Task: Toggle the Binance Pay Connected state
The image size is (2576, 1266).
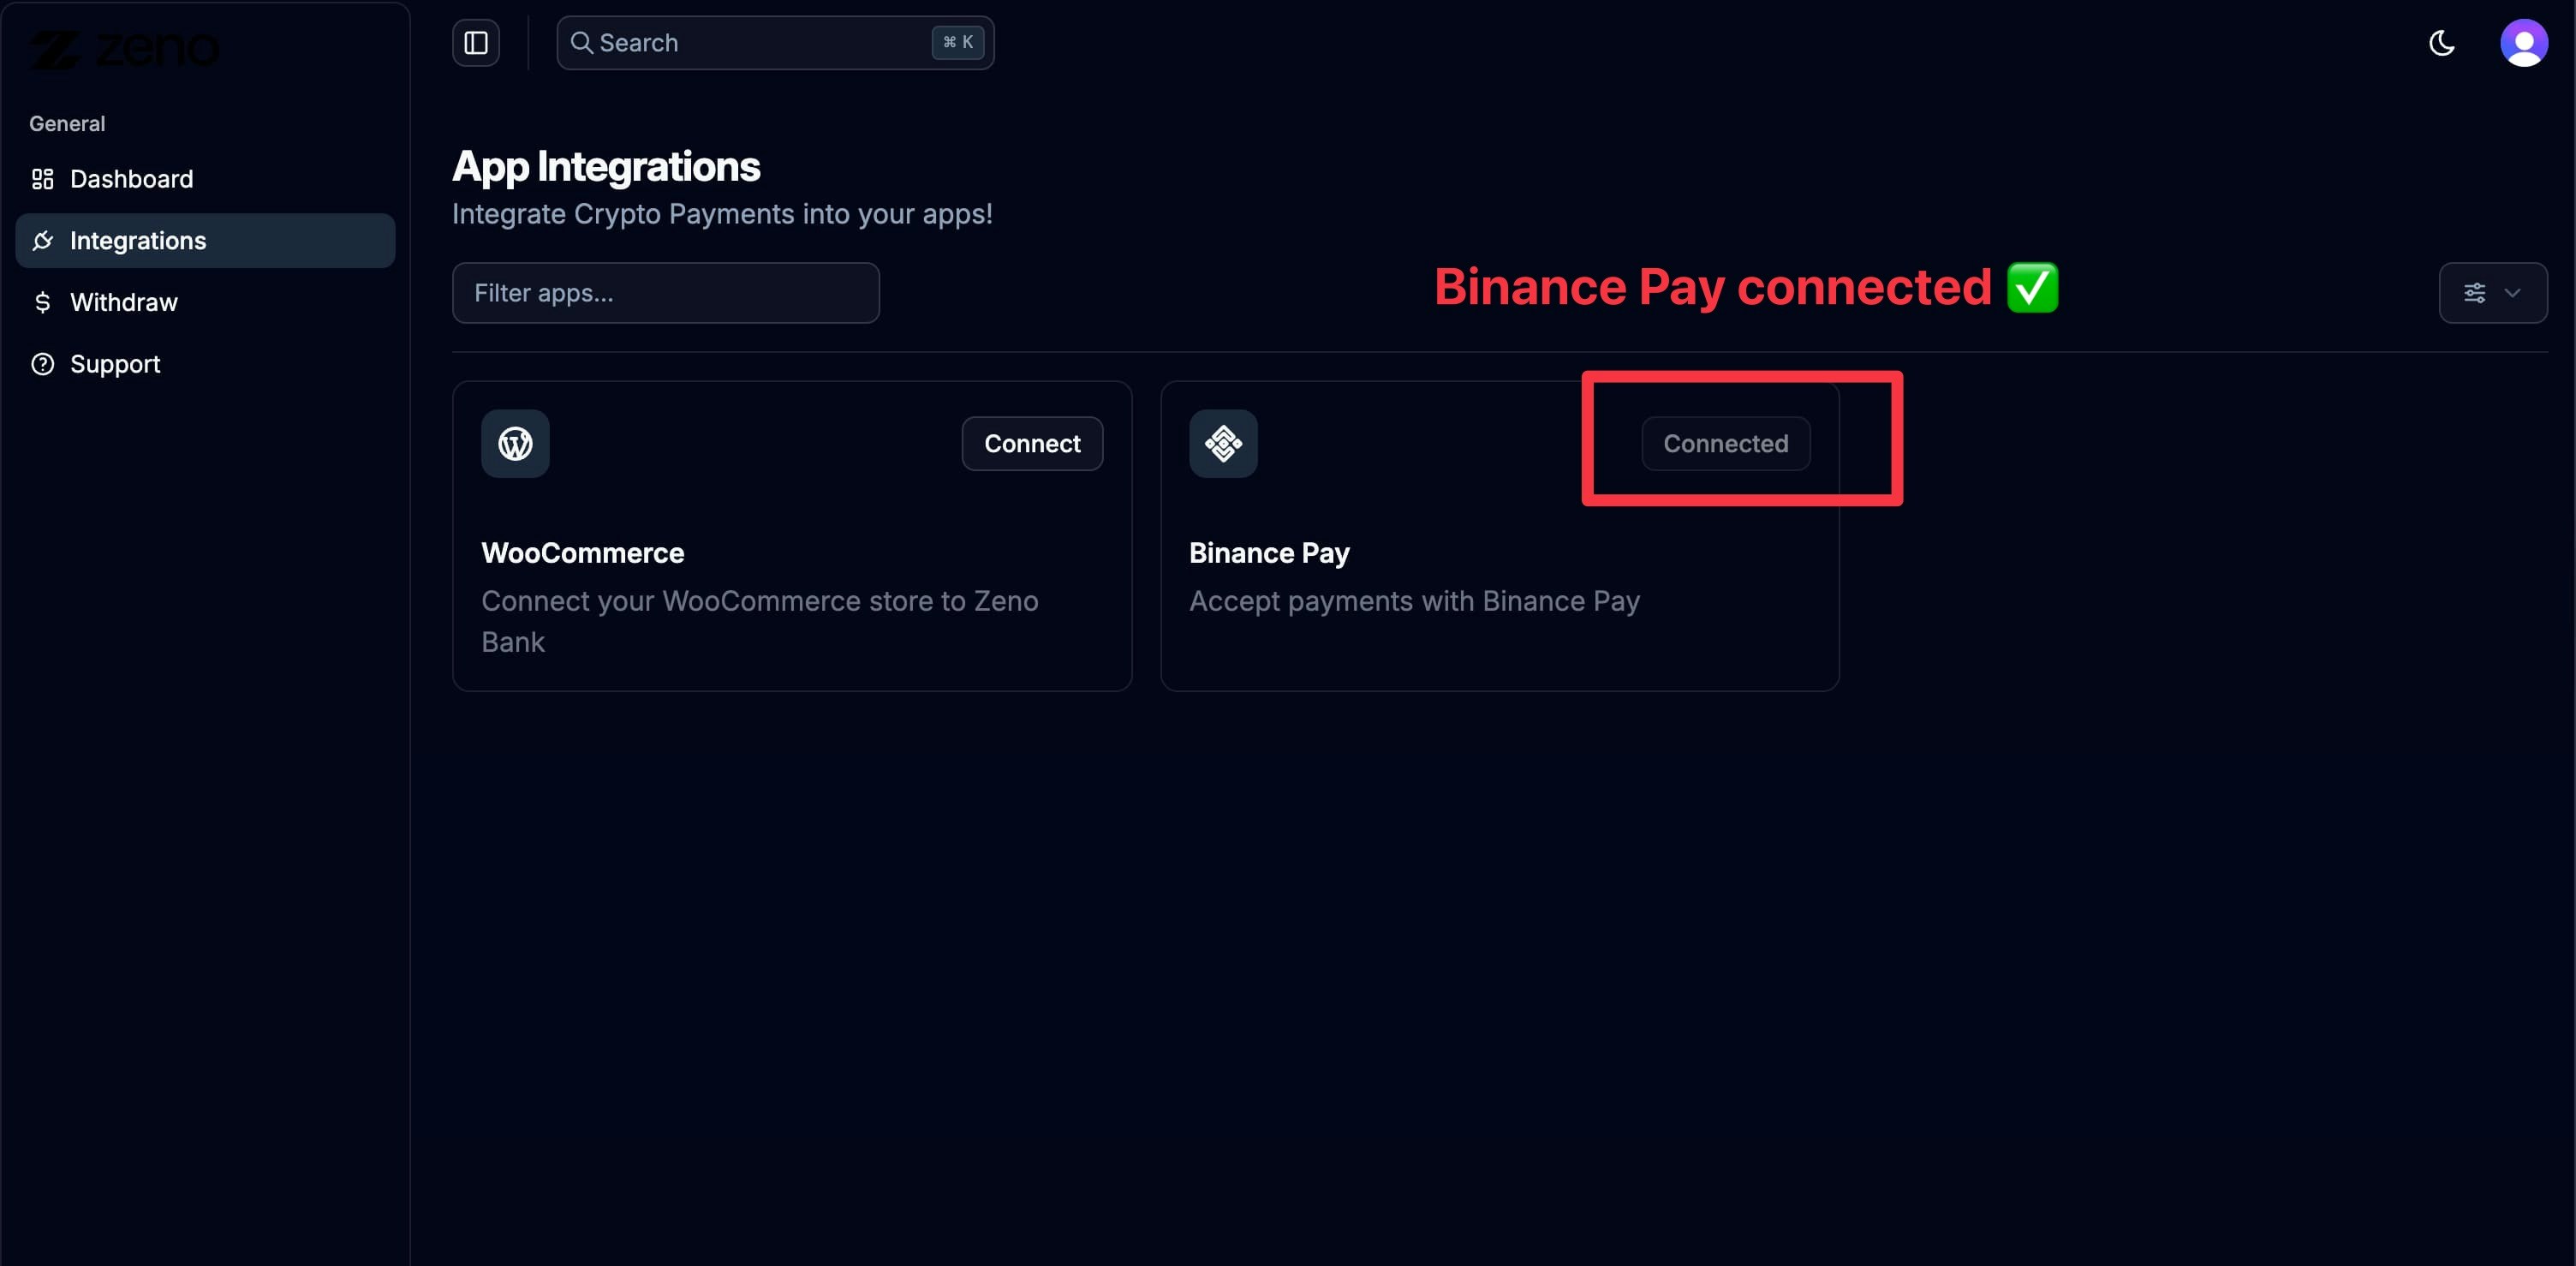Action: click(x=1725, y=443)
